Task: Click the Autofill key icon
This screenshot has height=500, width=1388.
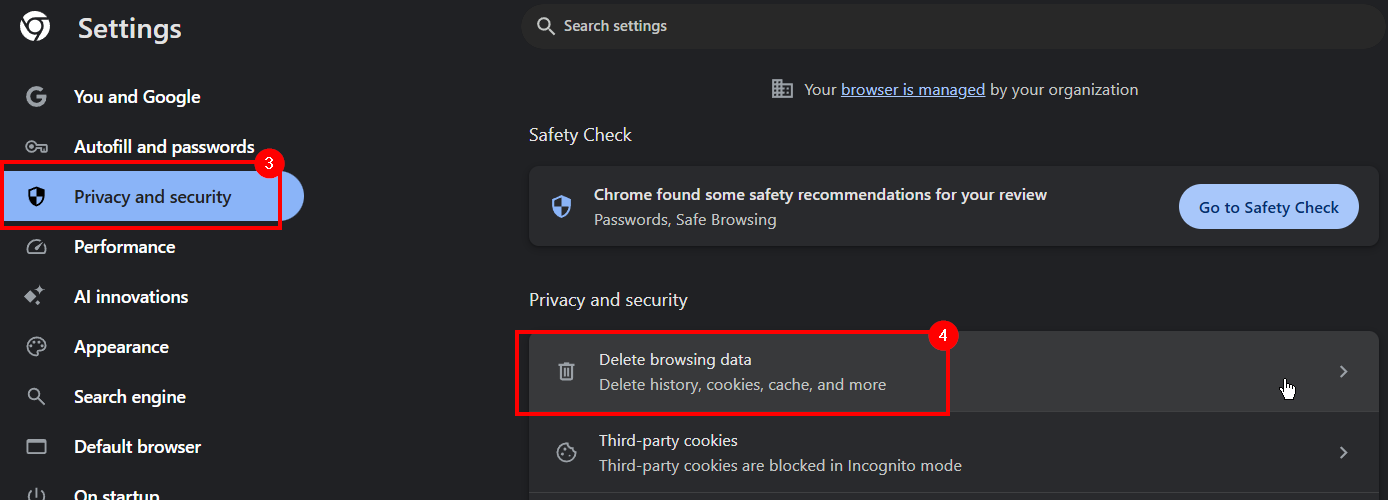Action: coord(37,147)
